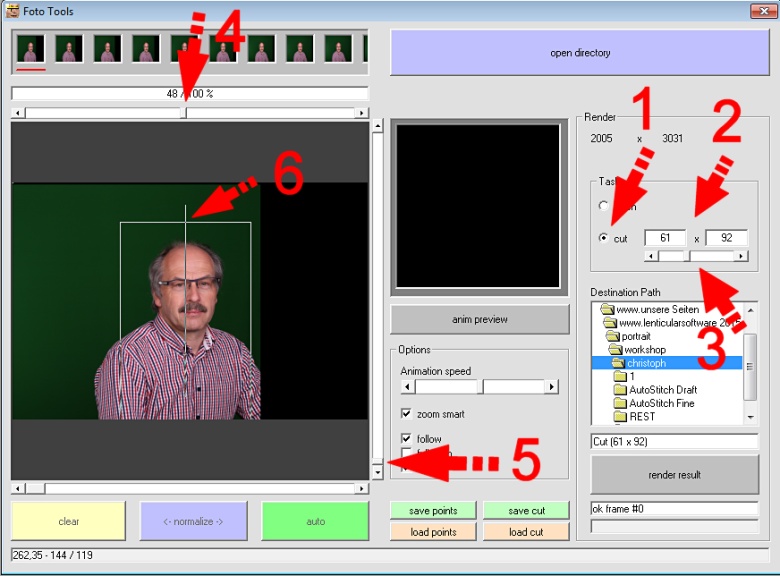Toggle the zoom smart checkbox
780x576 pixels.
coord(406,414)
